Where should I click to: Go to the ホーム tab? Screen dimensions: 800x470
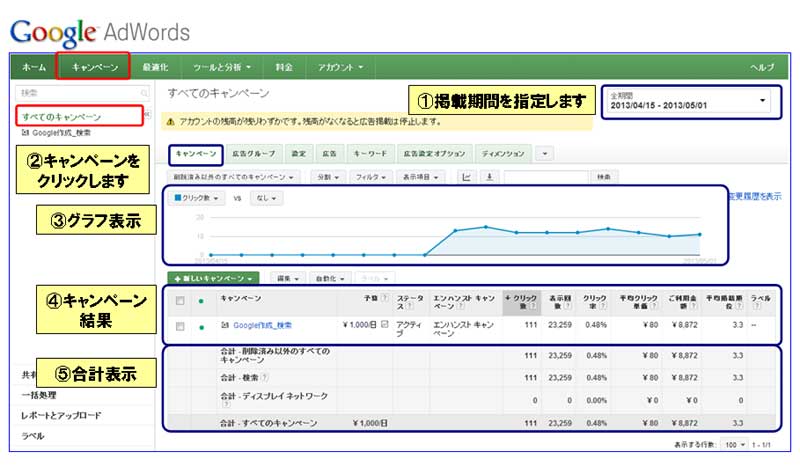click(34, 67)
